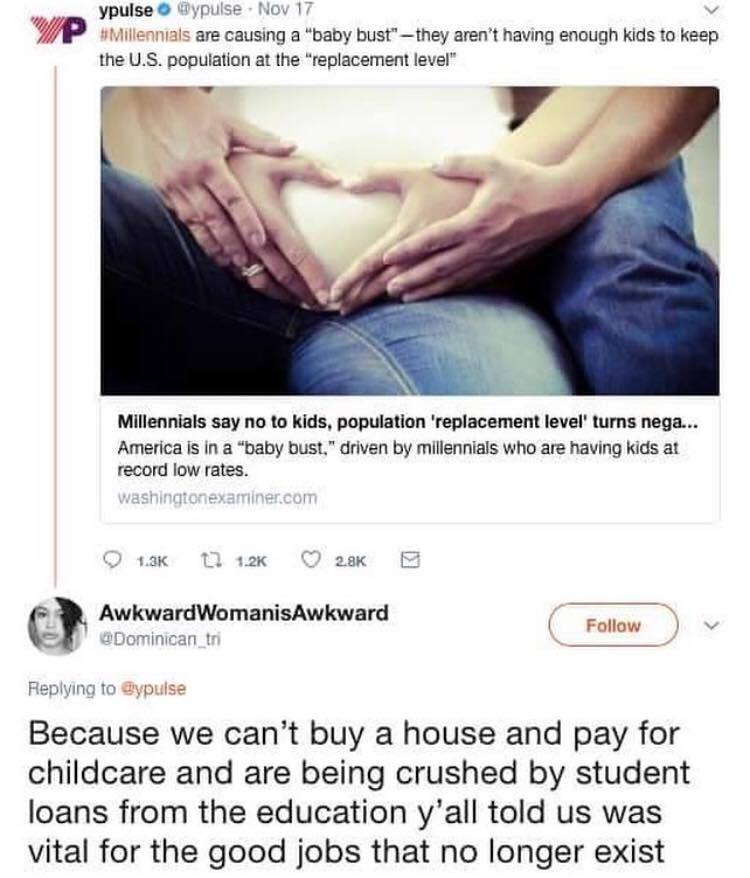The height and width of the screenshot is (878, 750).
Task: Expand the chevron menu on ypulse tweet
Action: pos(711,10)
